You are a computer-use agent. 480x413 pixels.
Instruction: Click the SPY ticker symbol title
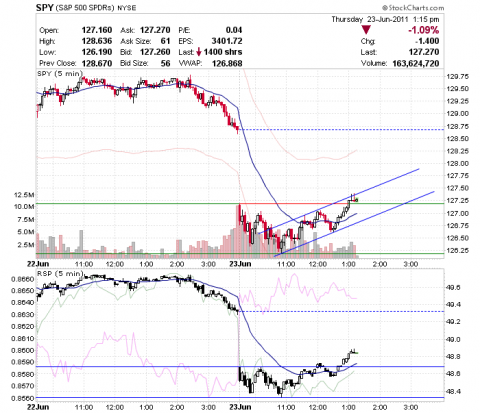(x=45, y=7)
